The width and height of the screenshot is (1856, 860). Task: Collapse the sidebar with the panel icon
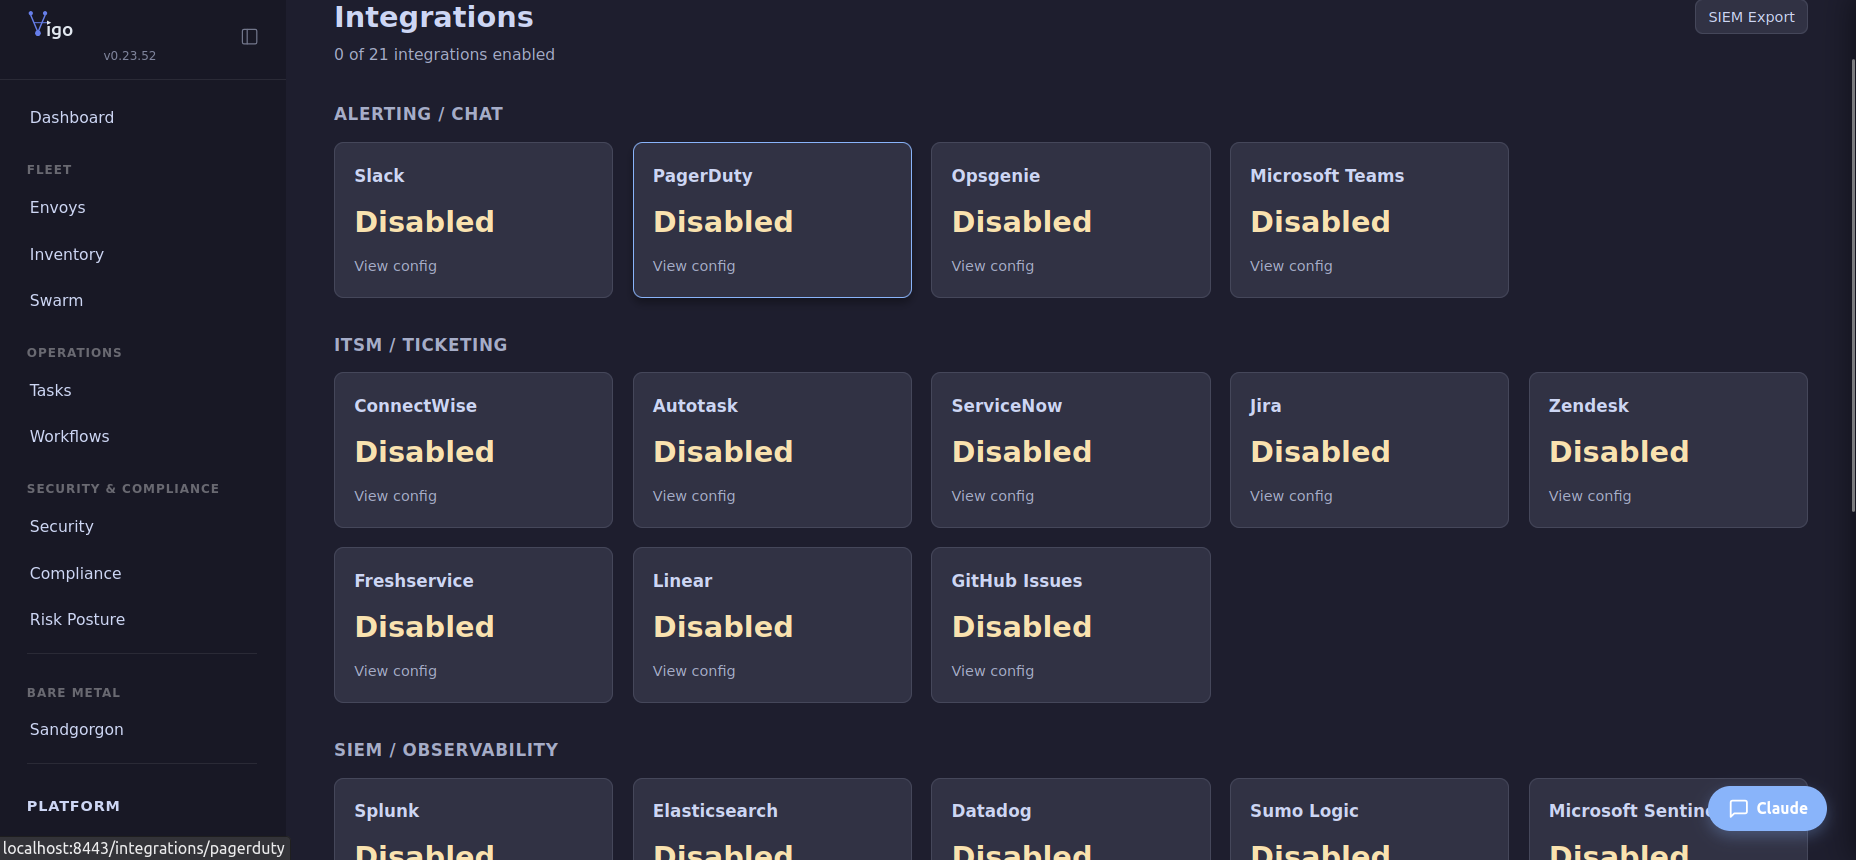[x=250, y=37]
